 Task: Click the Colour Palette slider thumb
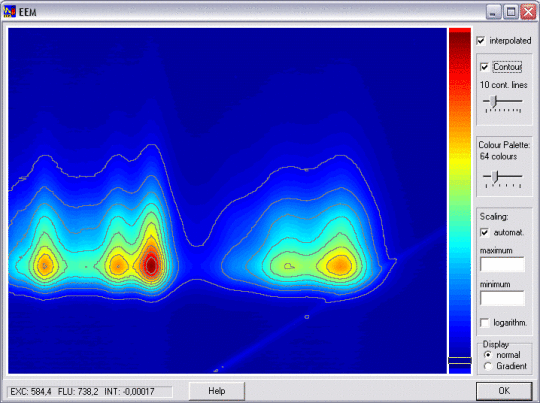click(x=495, y=177)
